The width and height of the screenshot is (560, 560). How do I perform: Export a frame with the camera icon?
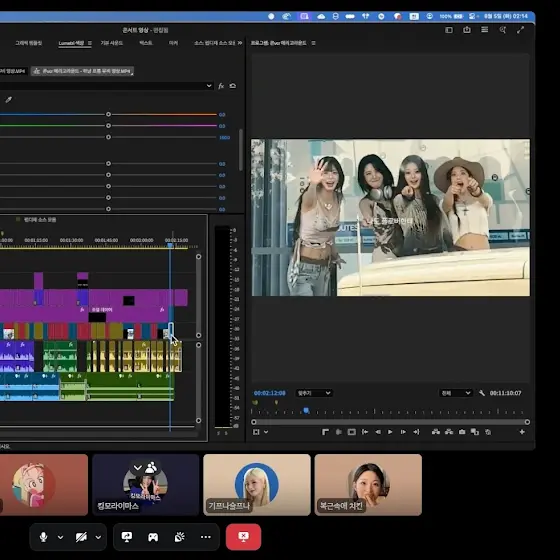pyautogui.click(x=462, y=432)
